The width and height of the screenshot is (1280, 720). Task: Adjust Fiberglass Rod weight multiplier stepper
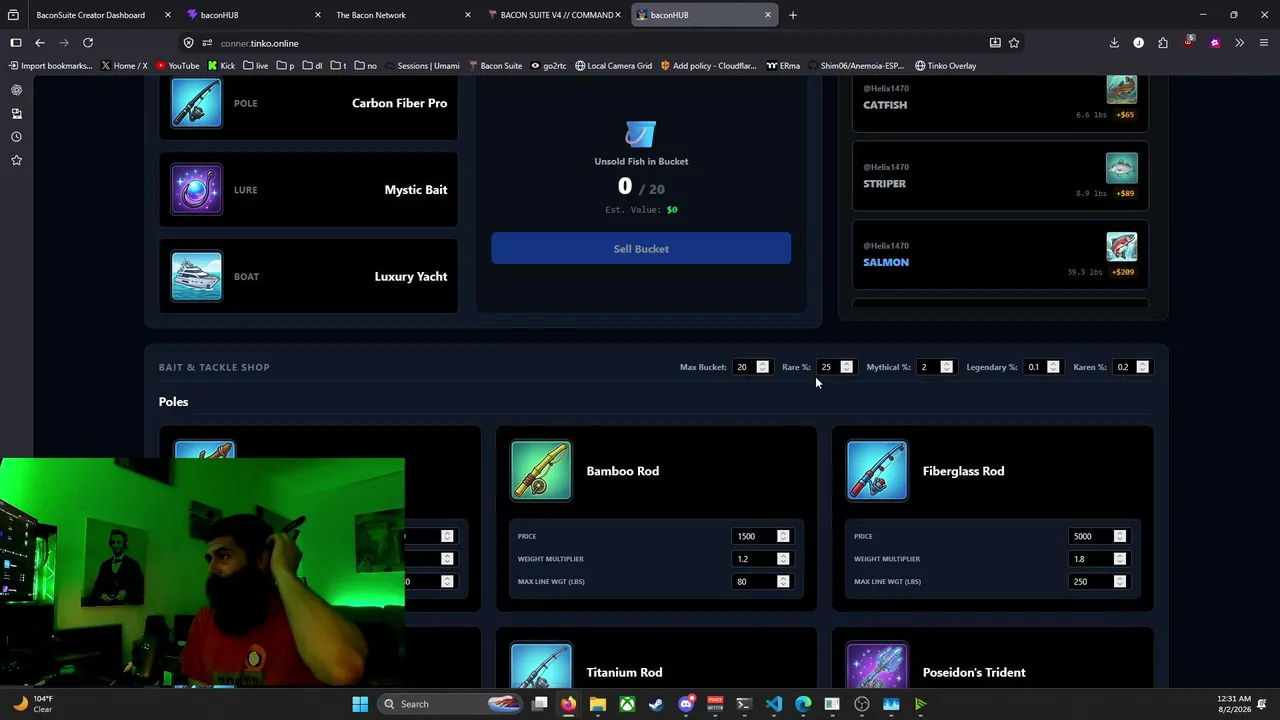tap(1120, 559)
